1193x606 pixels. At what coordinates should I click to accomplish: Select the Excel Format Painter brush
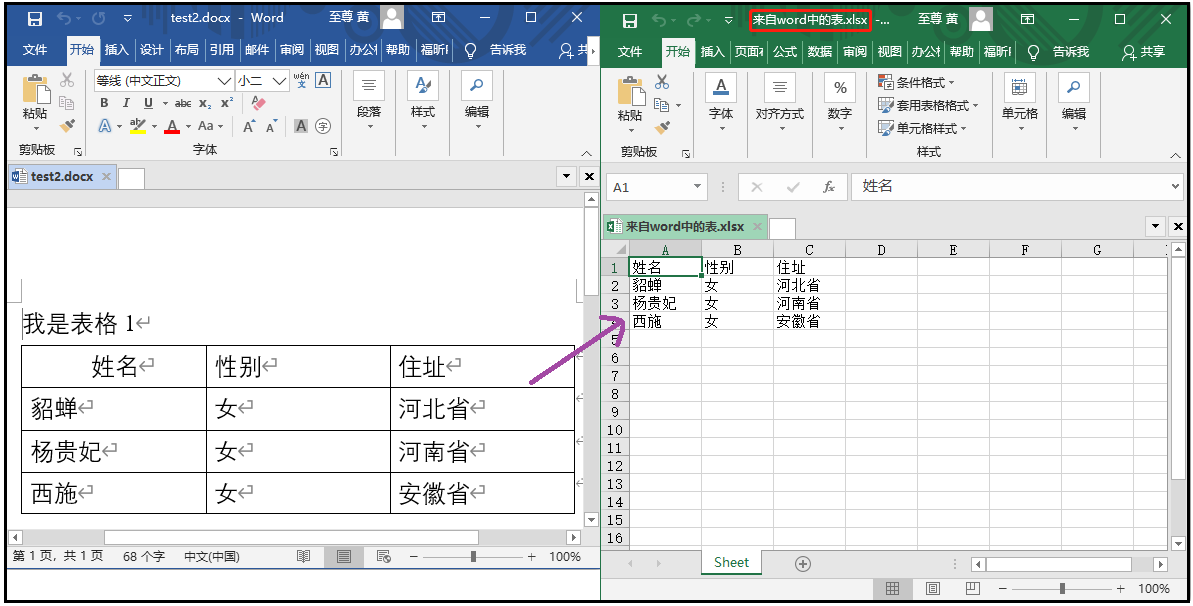662,128
